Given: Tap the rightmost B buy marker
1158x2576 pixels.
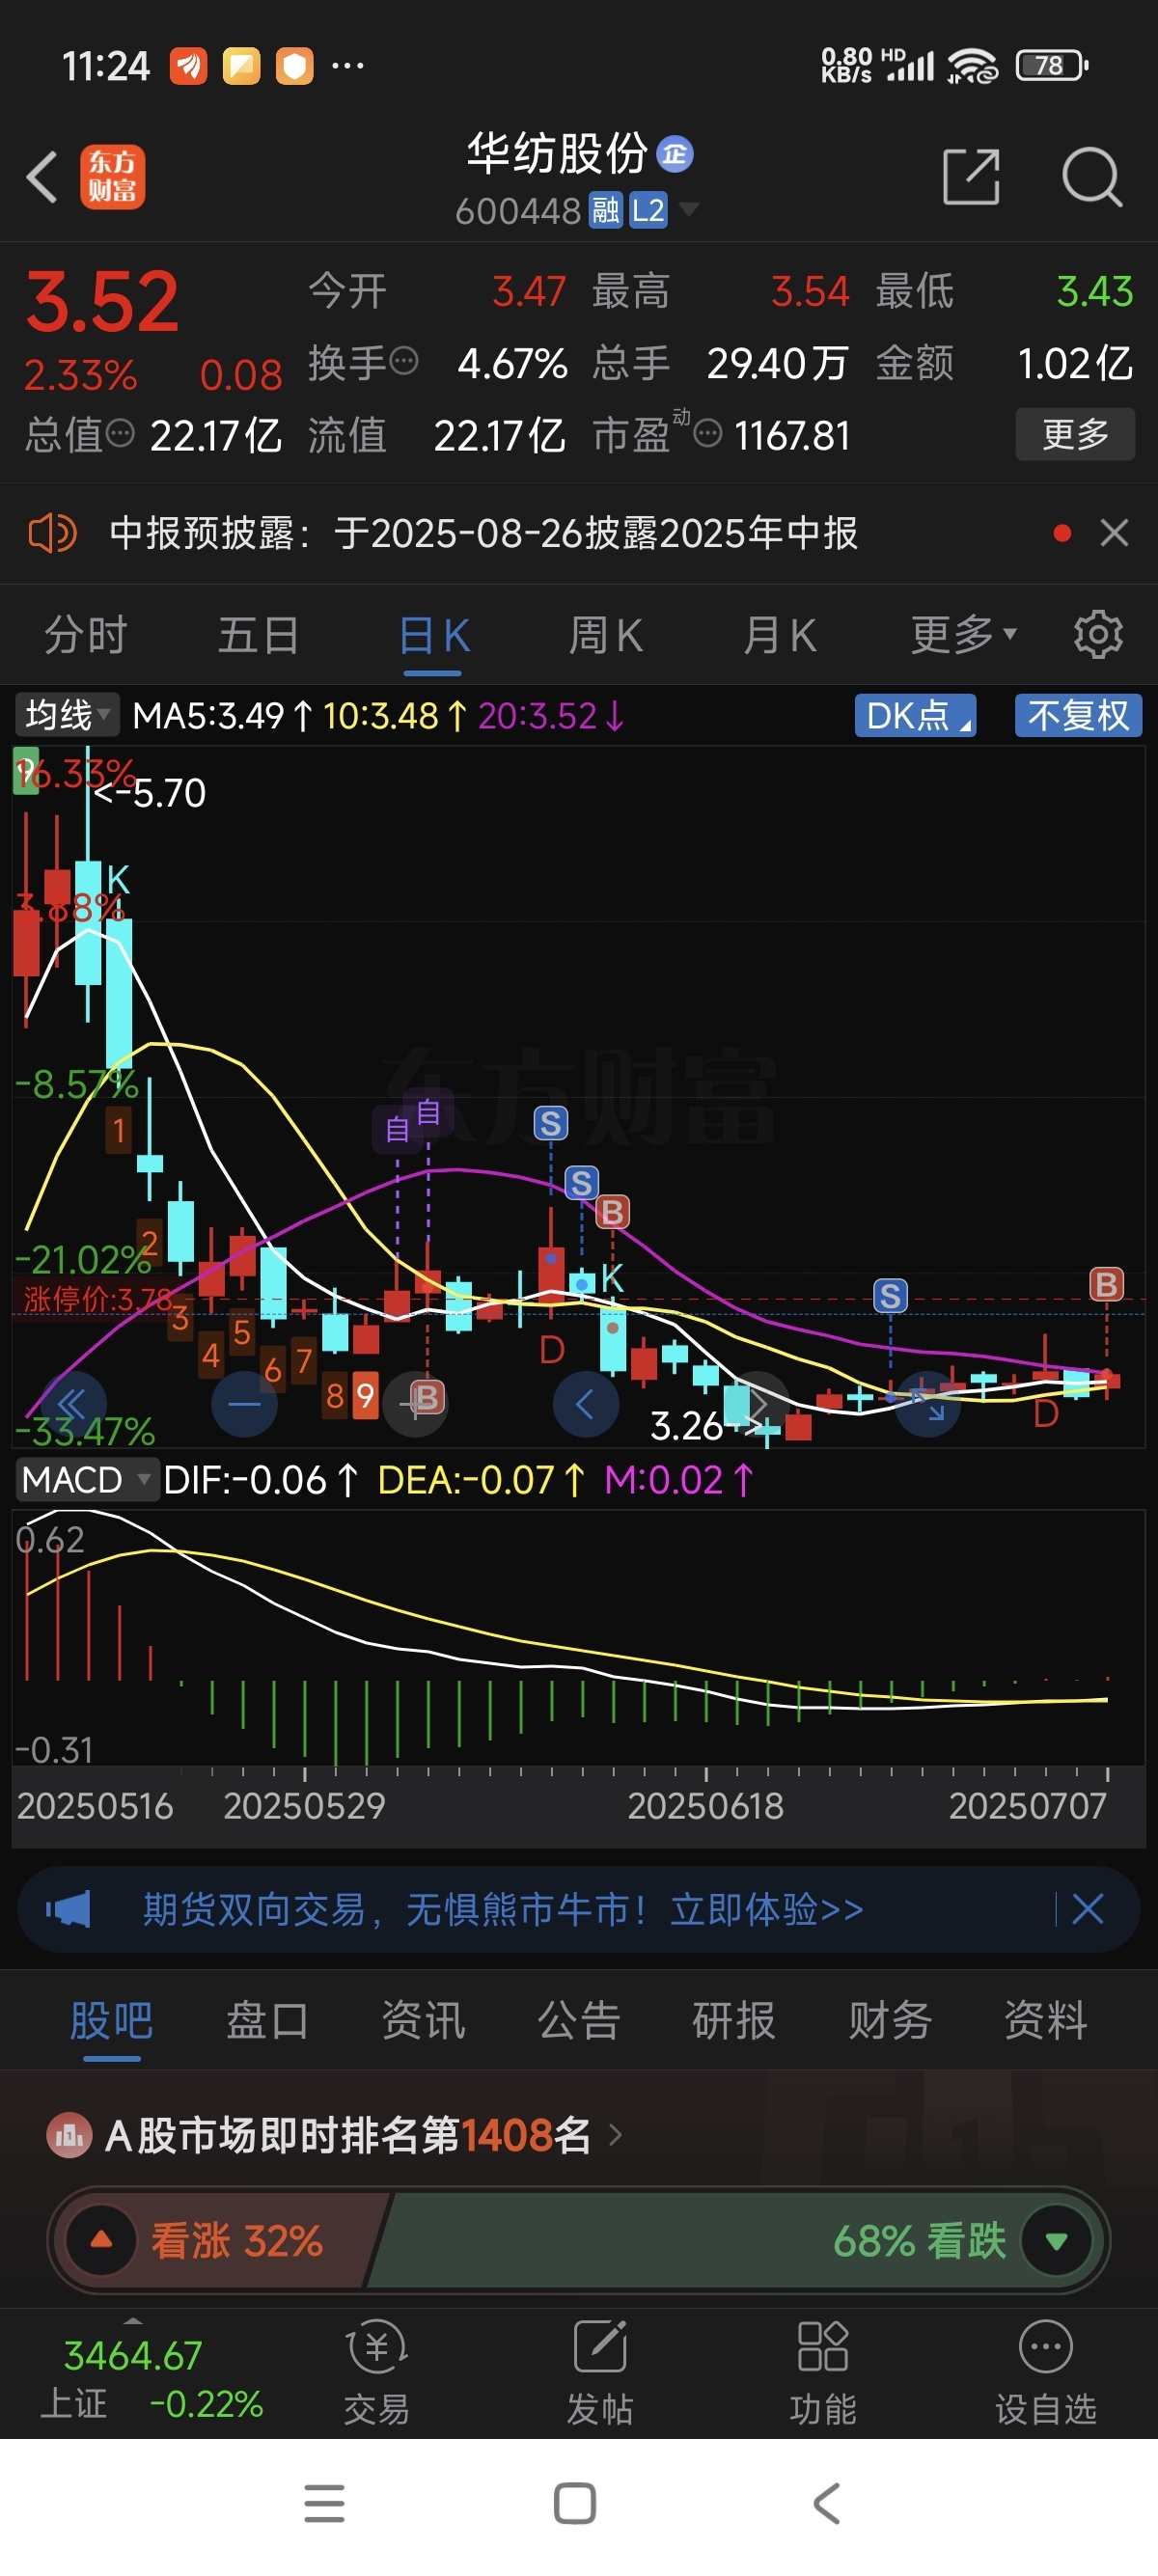Looking at the screenshot, I should pyautogui.click(x=1106, y=1284).
